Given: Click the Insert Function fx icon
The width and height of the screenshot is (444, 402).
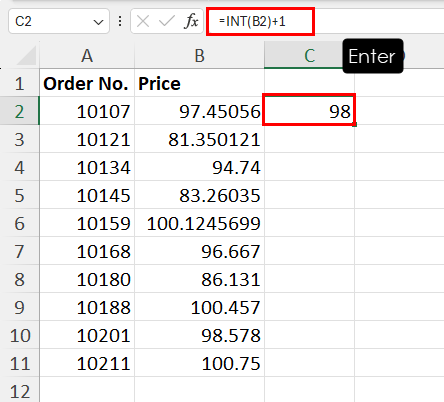Looking at the screenshot, I should pos(191,22).
